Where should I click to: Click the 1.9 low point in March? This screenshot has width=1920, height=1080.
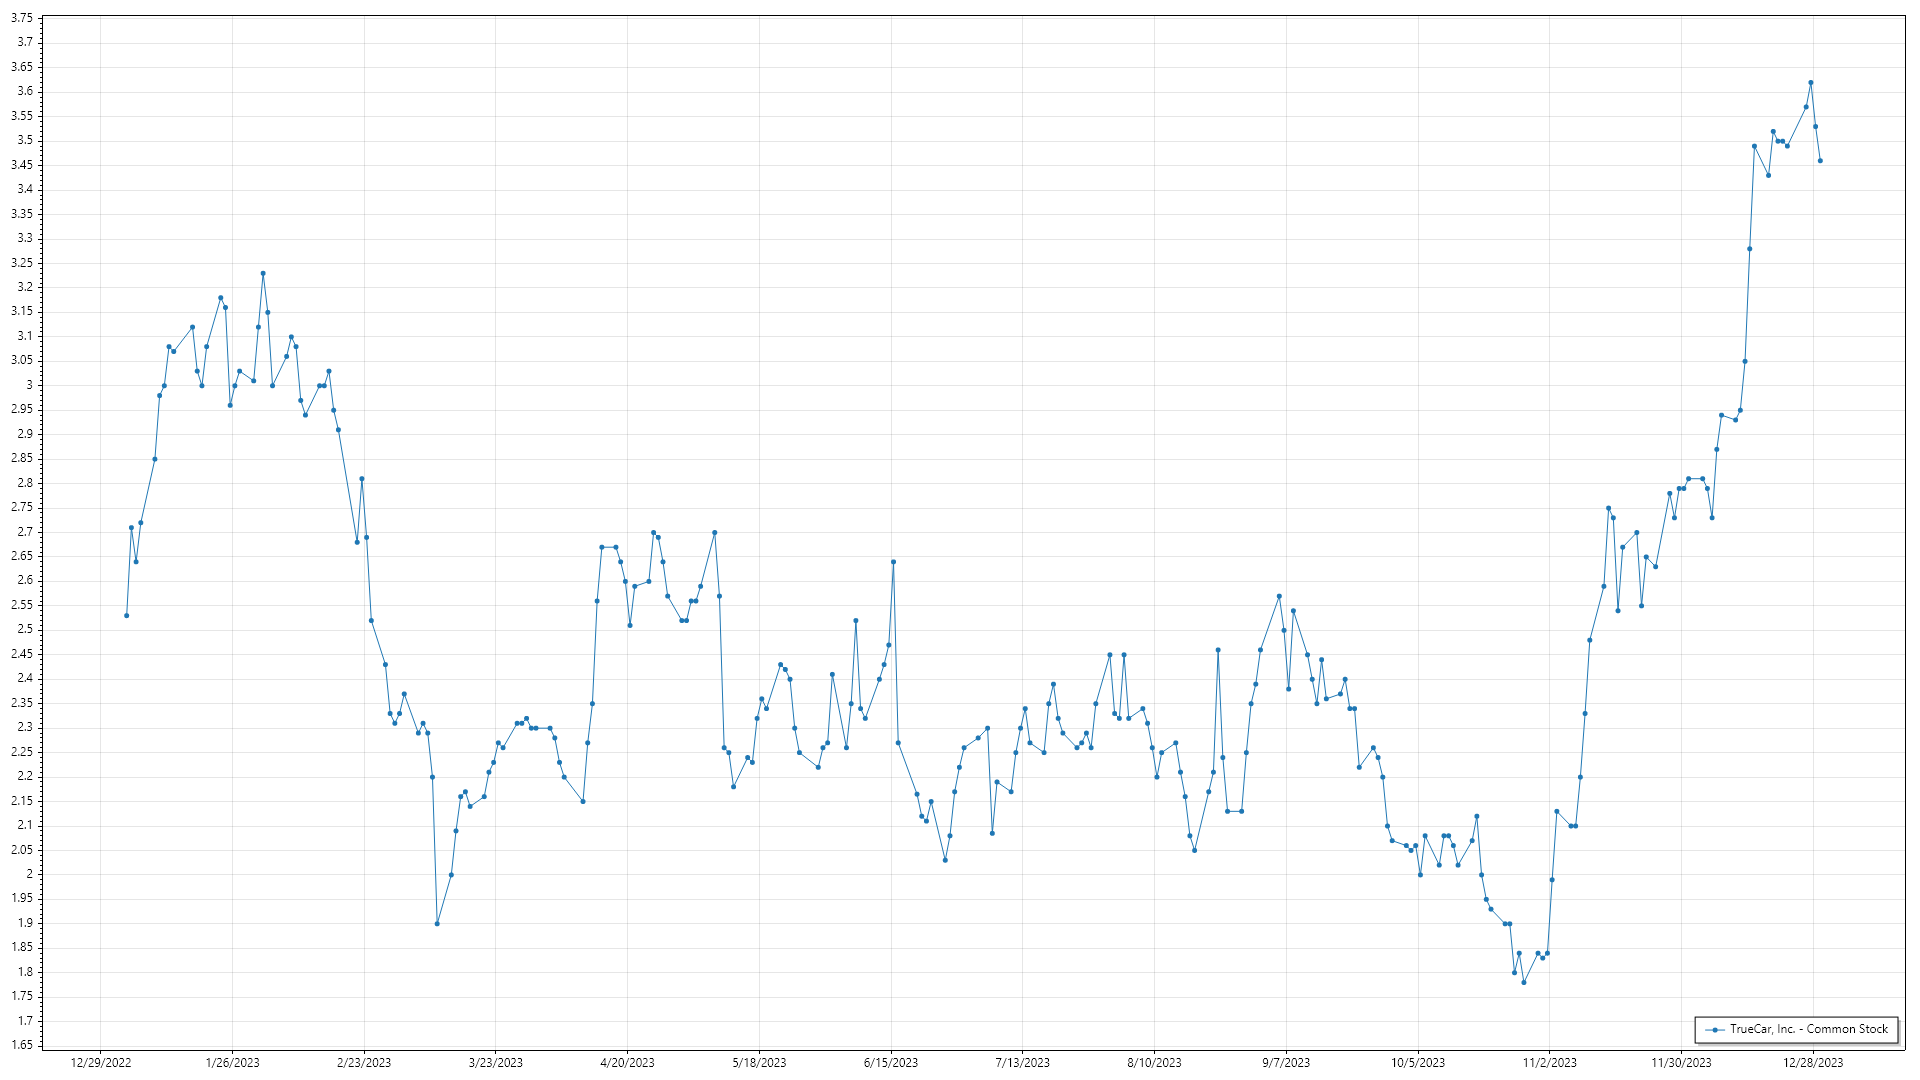(437, 923)
